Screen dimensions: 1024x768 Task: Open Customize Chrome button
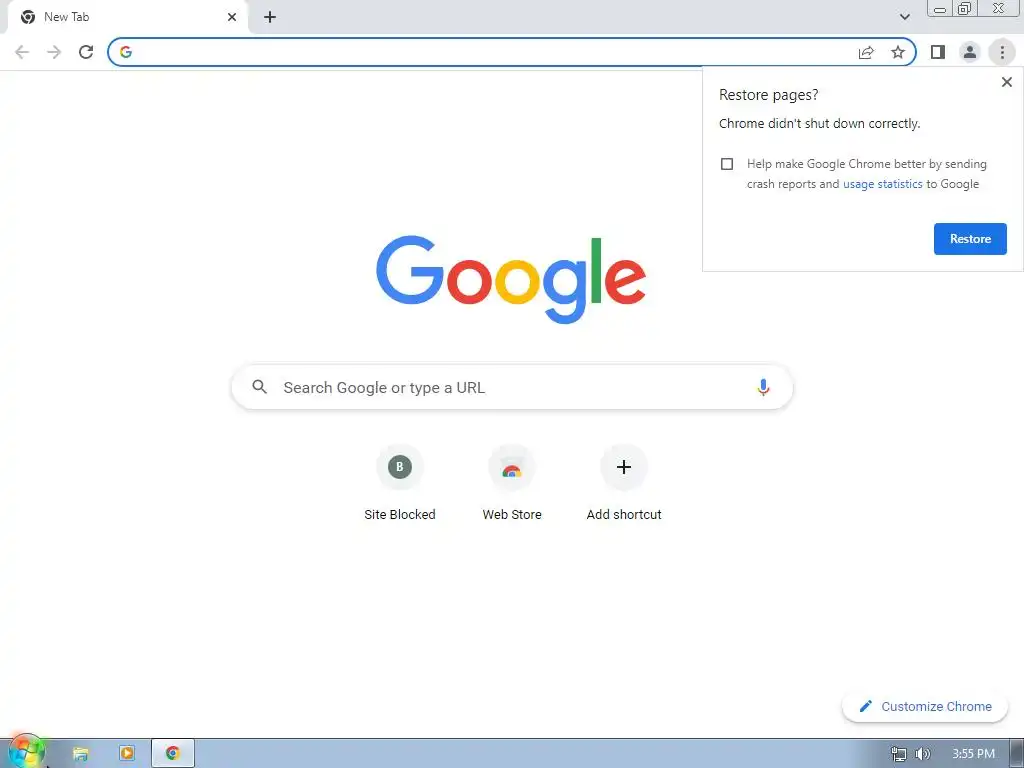(925, 707)
